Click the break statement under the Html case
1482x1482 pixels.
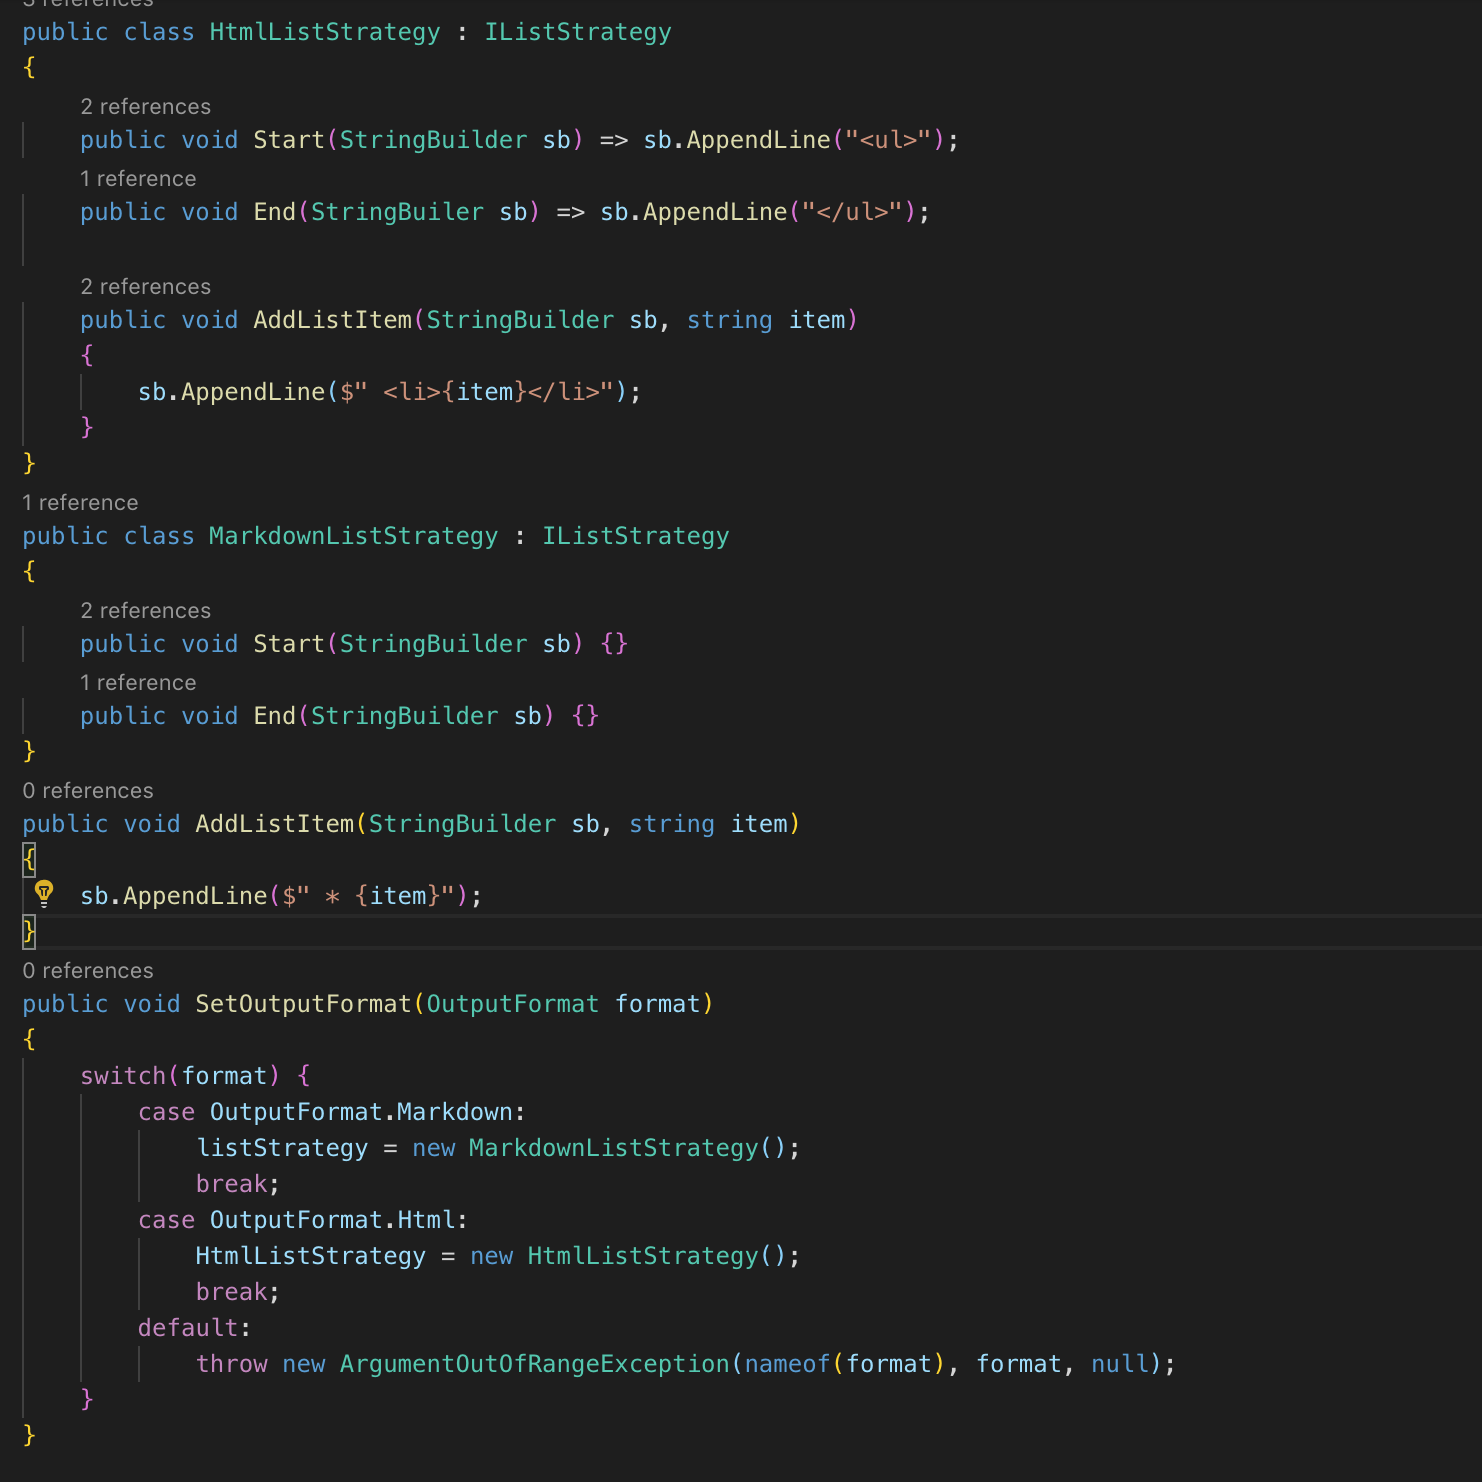pyautogui.click(x=238, y=1292)
